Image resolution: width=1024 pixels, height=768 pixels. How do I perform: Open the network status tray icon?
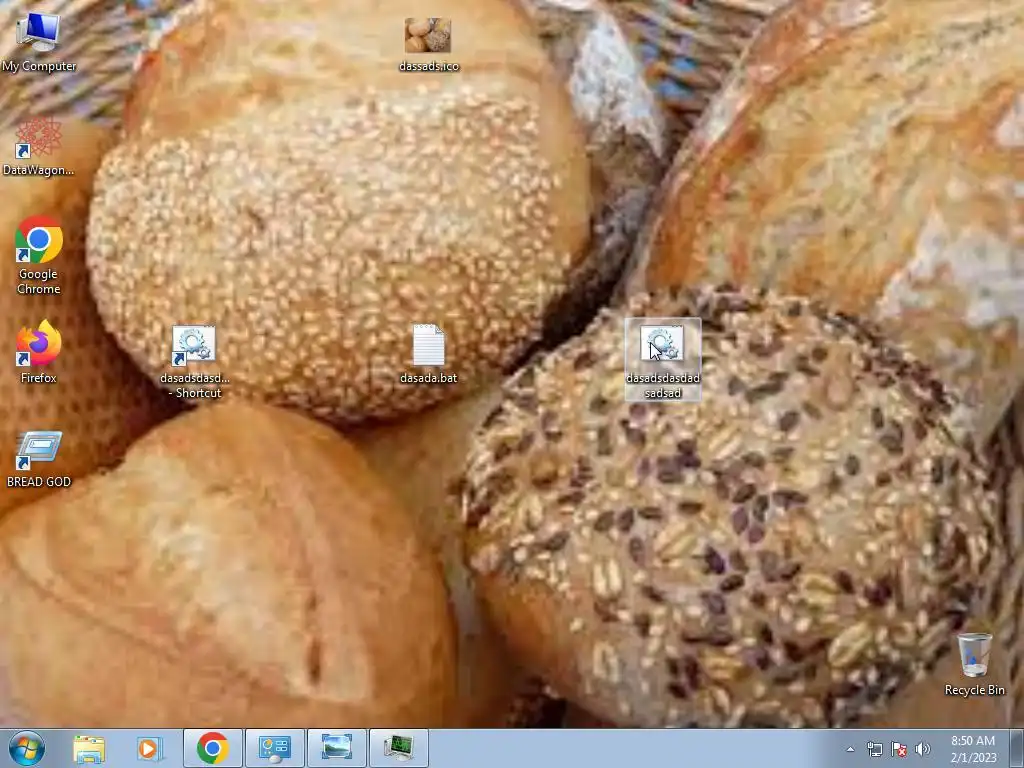point(874,749)
